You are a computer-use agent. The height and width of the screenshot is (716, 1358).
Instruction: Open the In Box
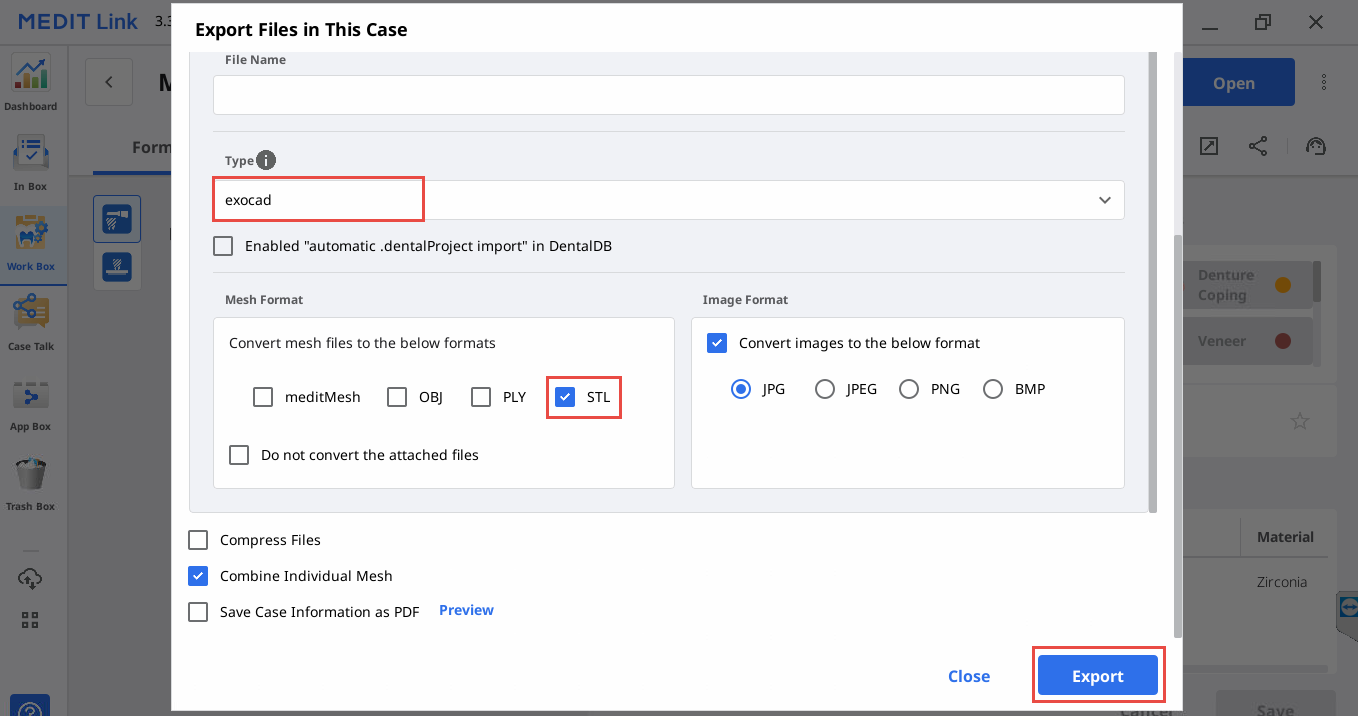tap(30, 160)
